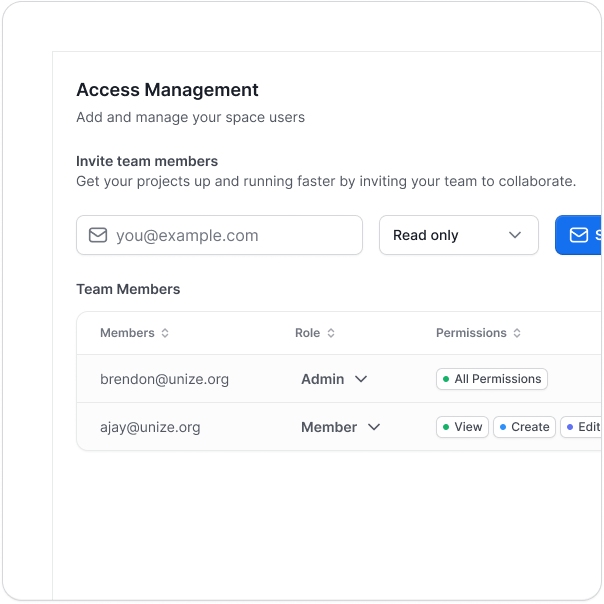Click the Invite team members heading
604x604 pixels.
(x=147, y=161)
